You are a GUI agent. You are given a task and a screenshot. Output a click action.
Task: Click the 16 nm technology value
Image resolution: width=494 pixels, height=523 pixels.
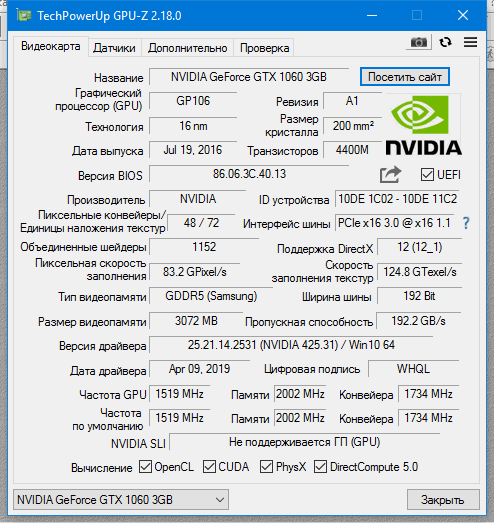pyautogui.click(x=193, y=126)
